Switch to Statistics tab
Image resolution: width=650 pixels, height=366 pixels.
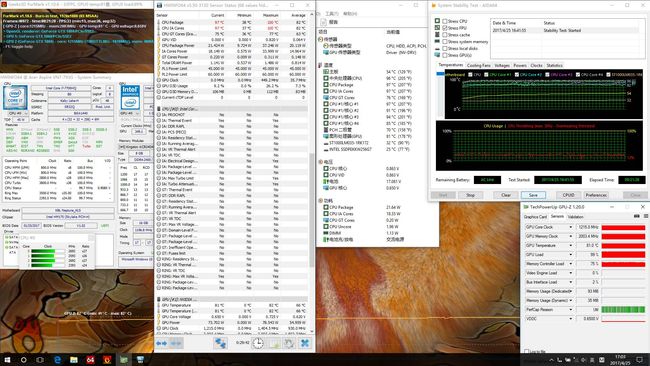(x=555, y=65)
